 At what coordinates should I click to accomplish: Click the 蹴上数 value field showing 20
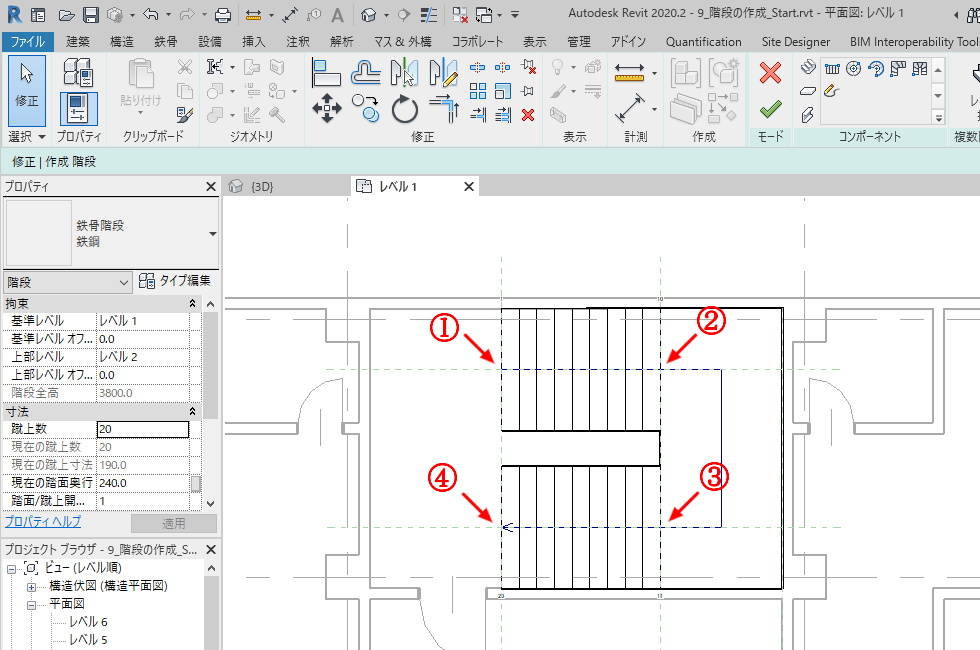pyautogui.click(x=142, y=429)
